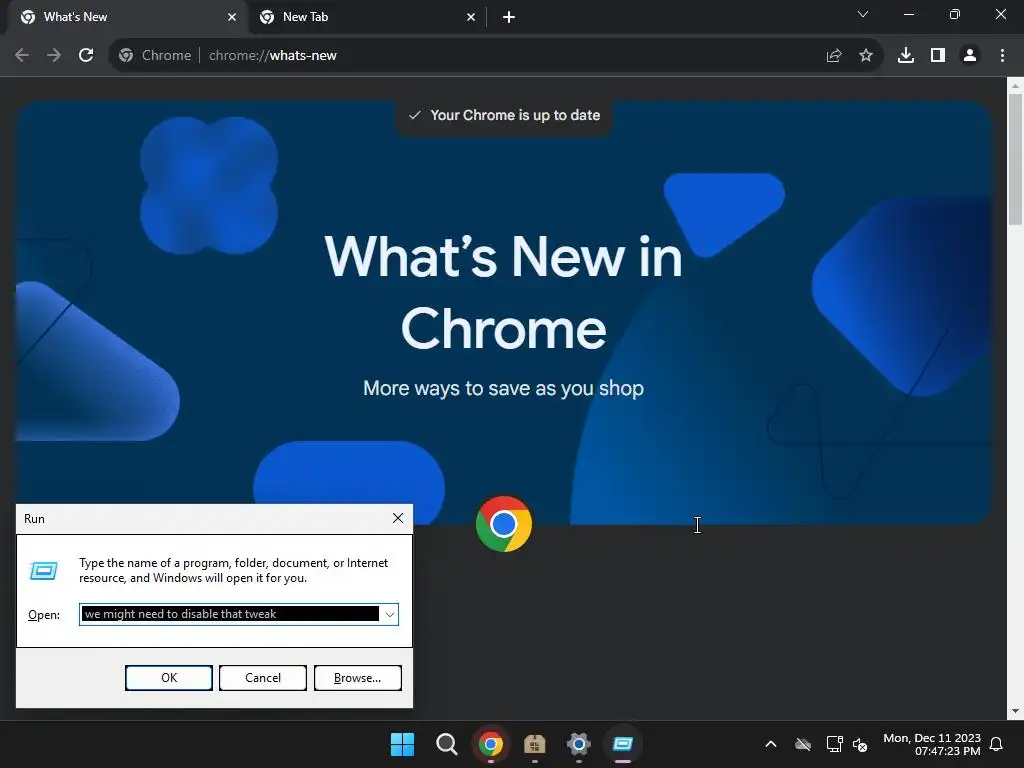This screenshot has width=1024, height=768.
Task: Reload the What's New page
Action: [x=86, y=56]
